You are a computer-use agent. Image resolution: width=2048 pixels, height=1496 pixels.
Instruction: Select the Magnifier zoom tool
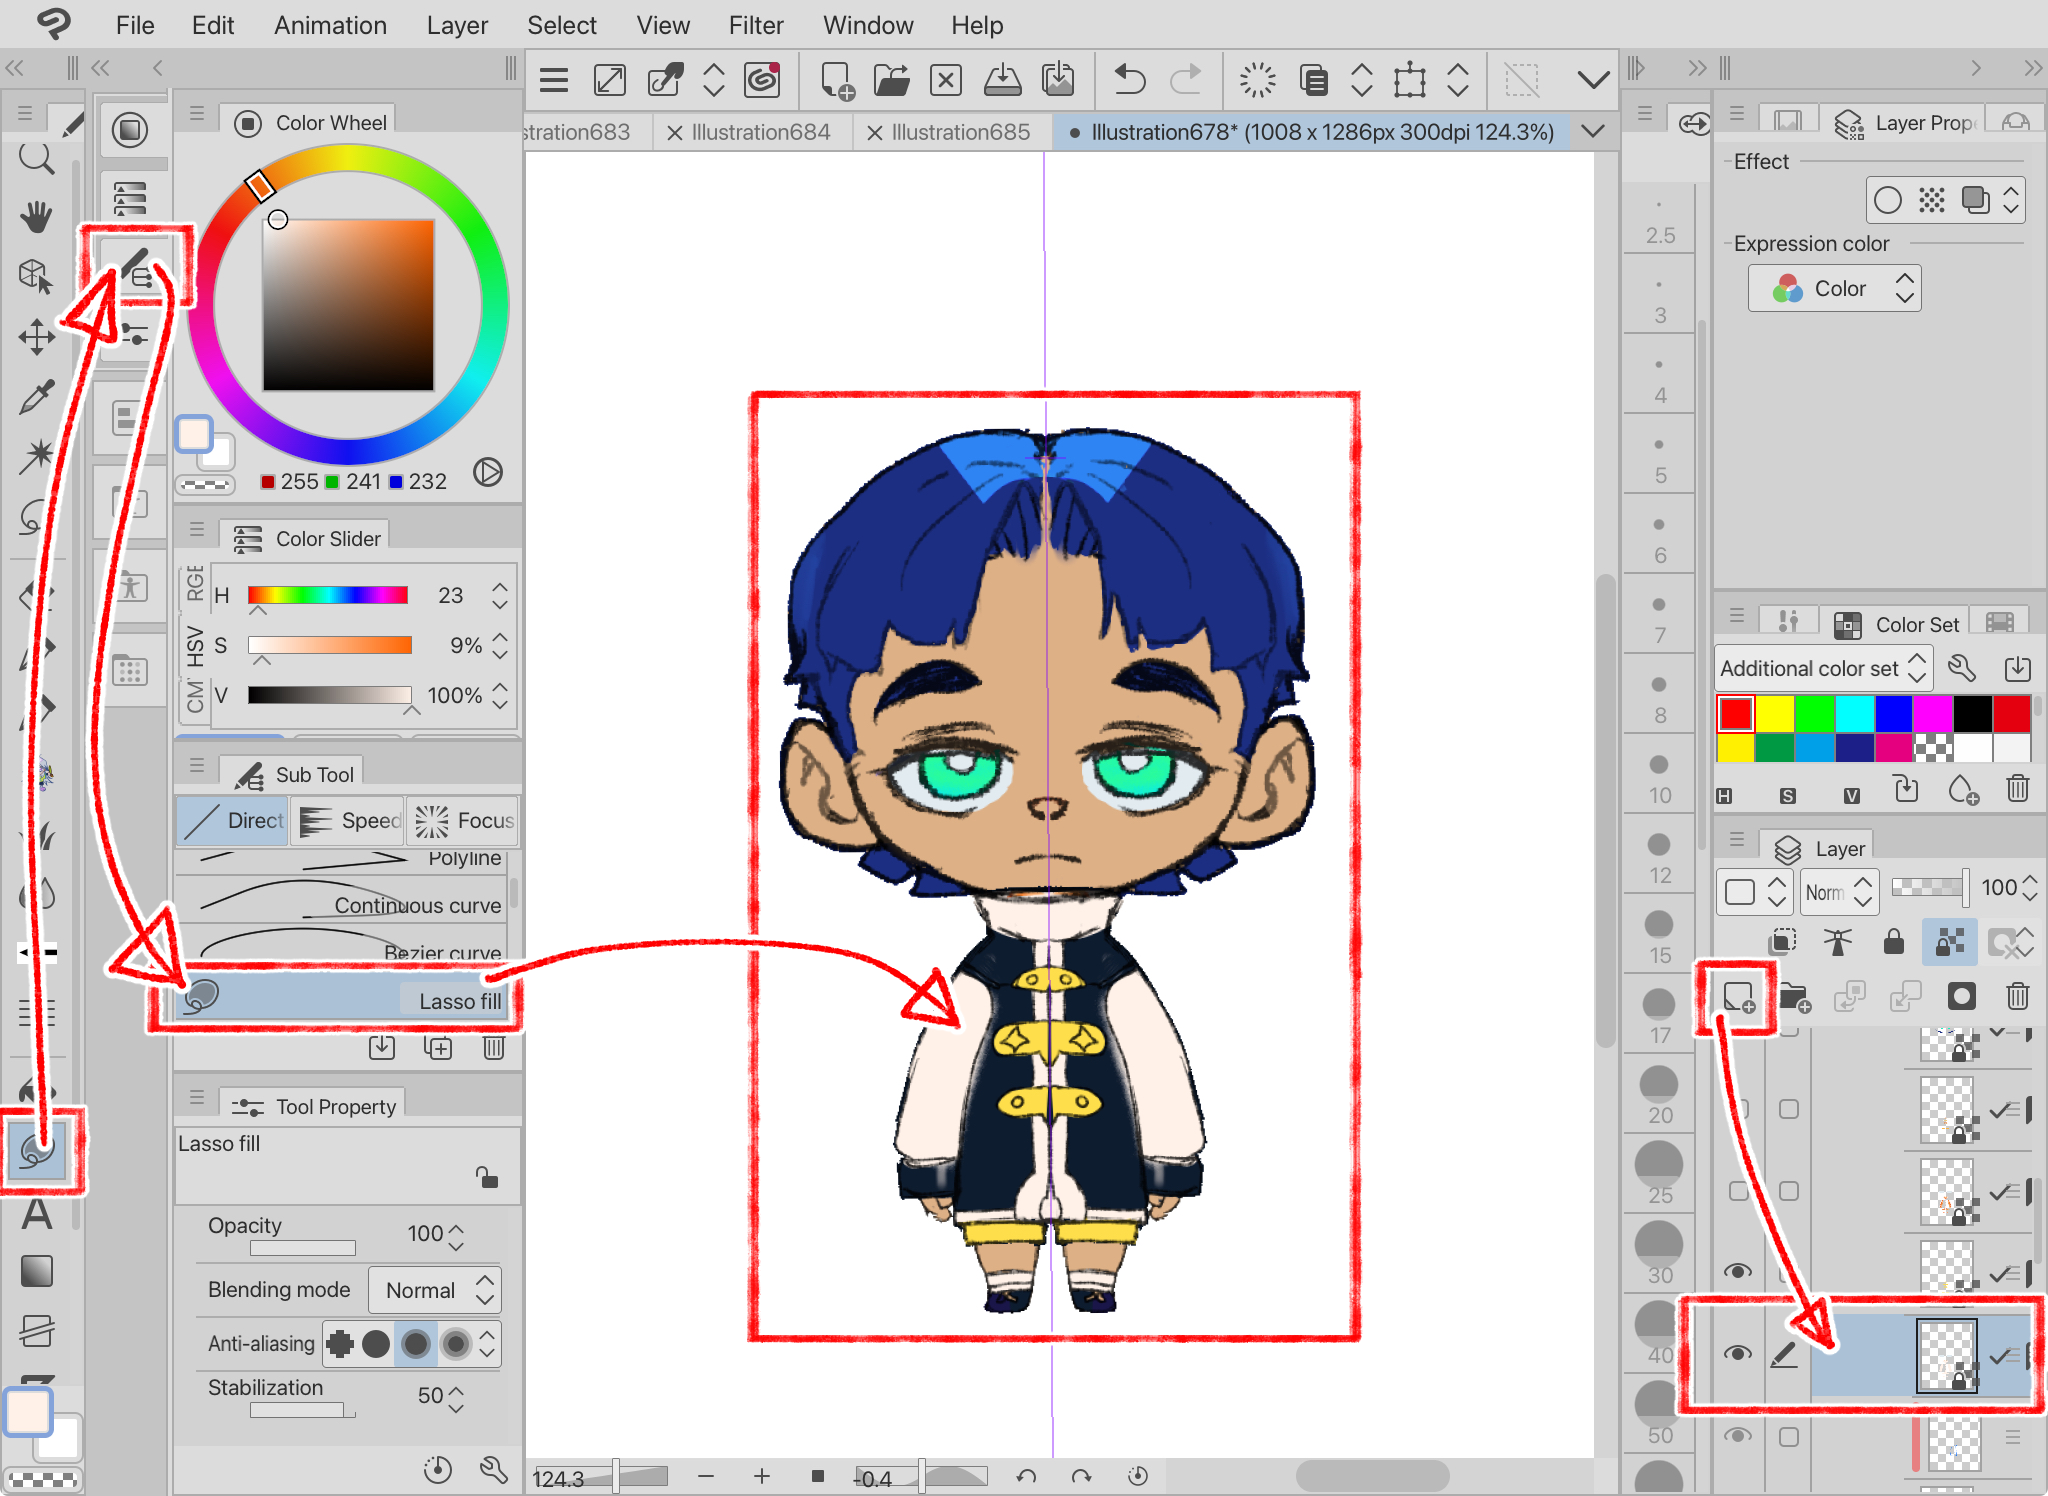click(x=36, y=157)
